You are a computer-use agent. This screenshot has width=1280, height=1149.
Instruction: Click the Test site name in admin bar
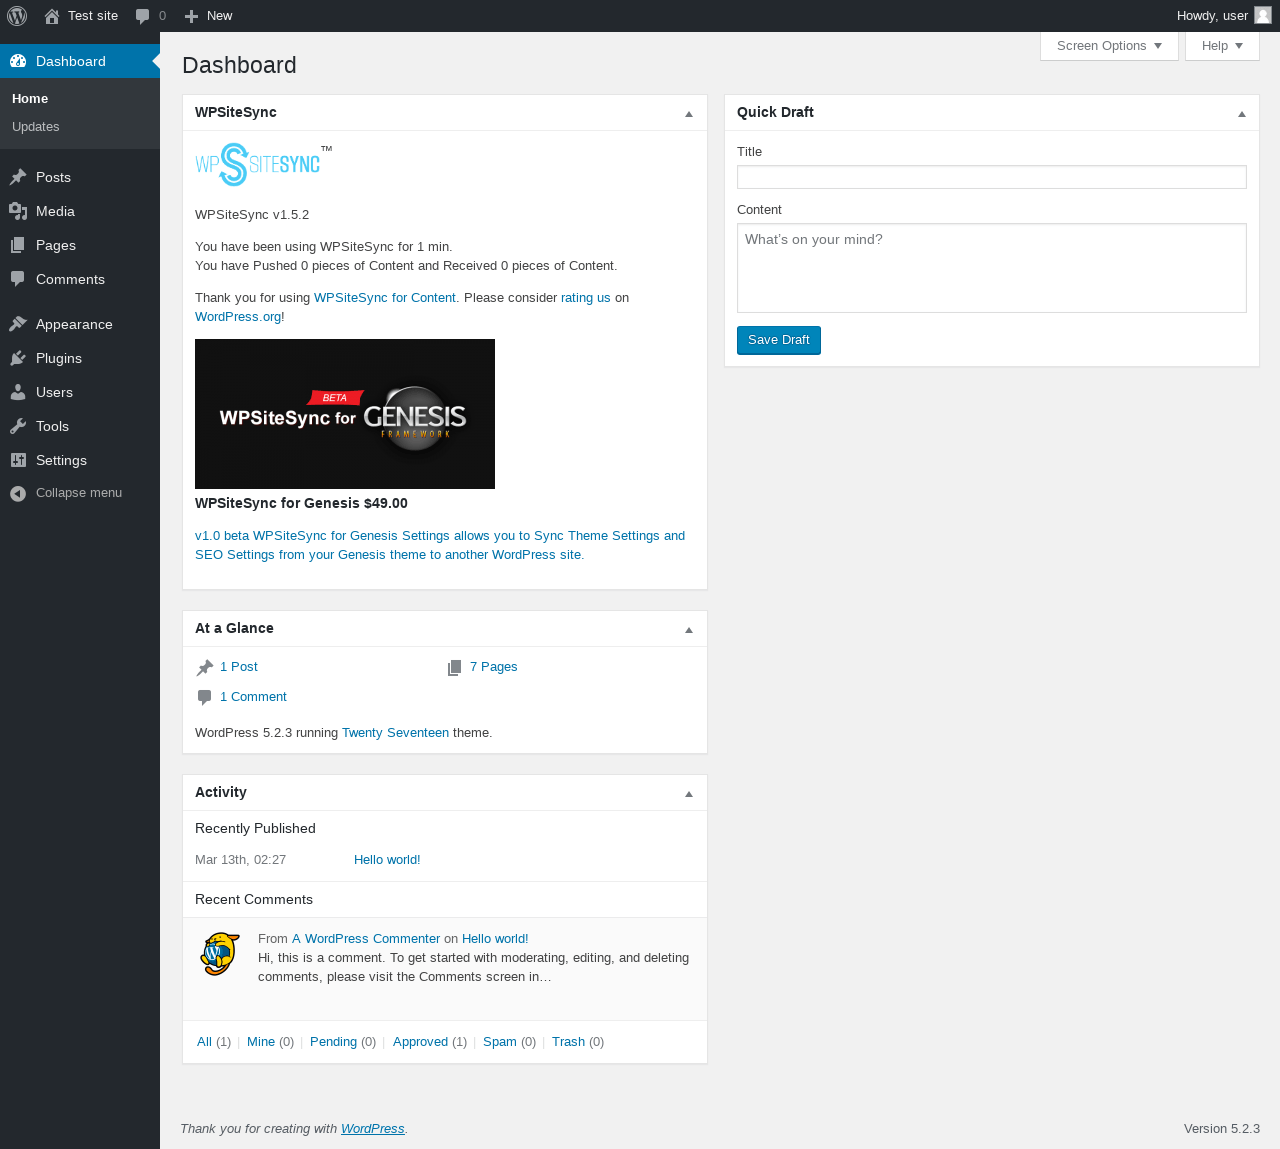(93, 16)
